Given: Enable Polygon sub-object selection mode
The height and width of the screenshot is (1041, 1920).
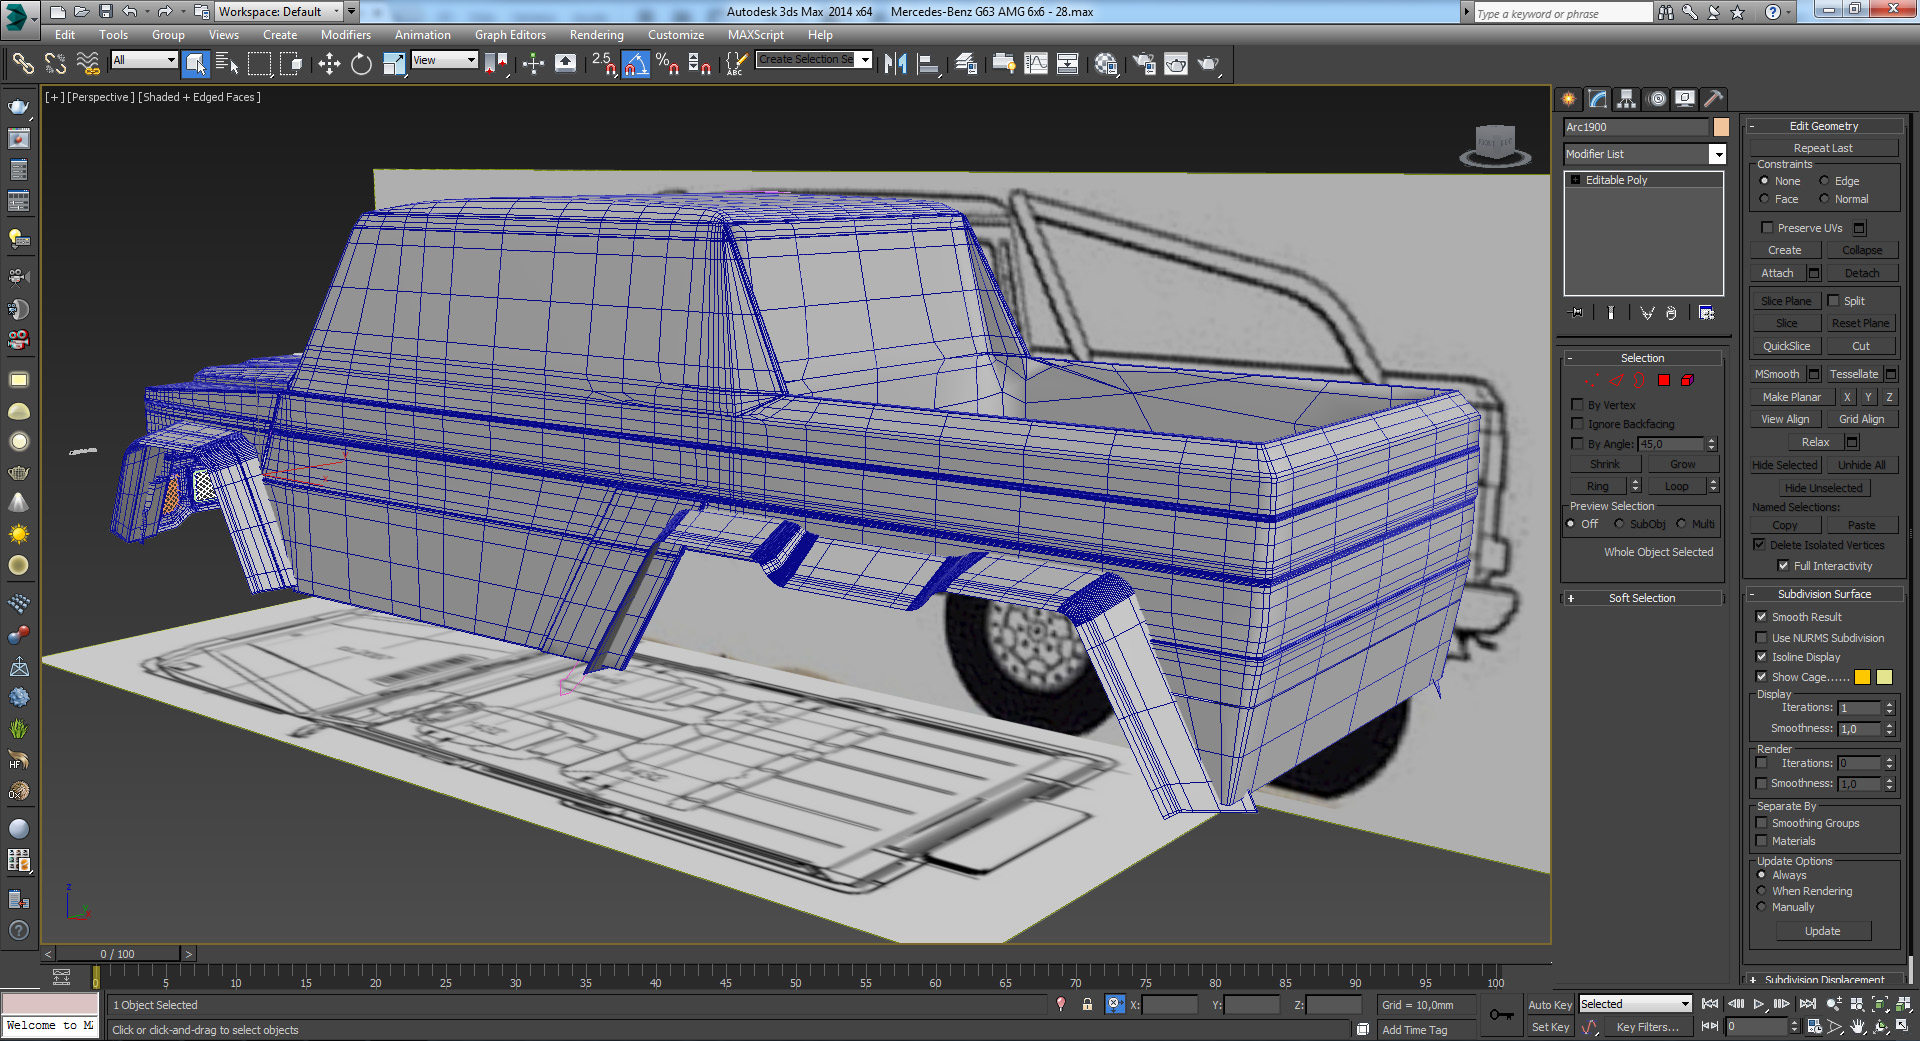Looking at the screenshot, I should pos(1664,381).
